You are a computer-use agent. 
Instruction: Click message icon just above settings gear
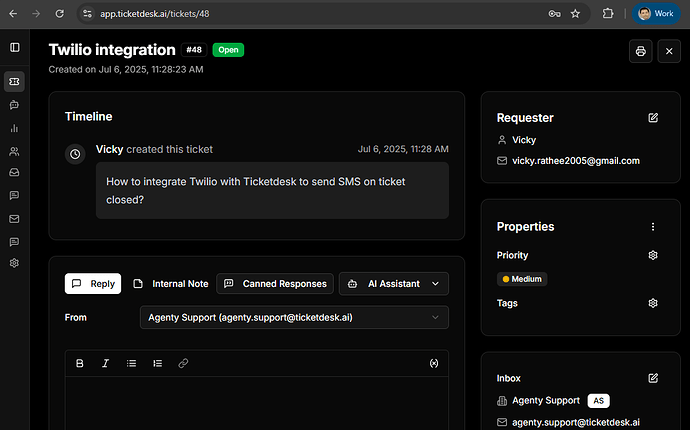pos(14,242)
